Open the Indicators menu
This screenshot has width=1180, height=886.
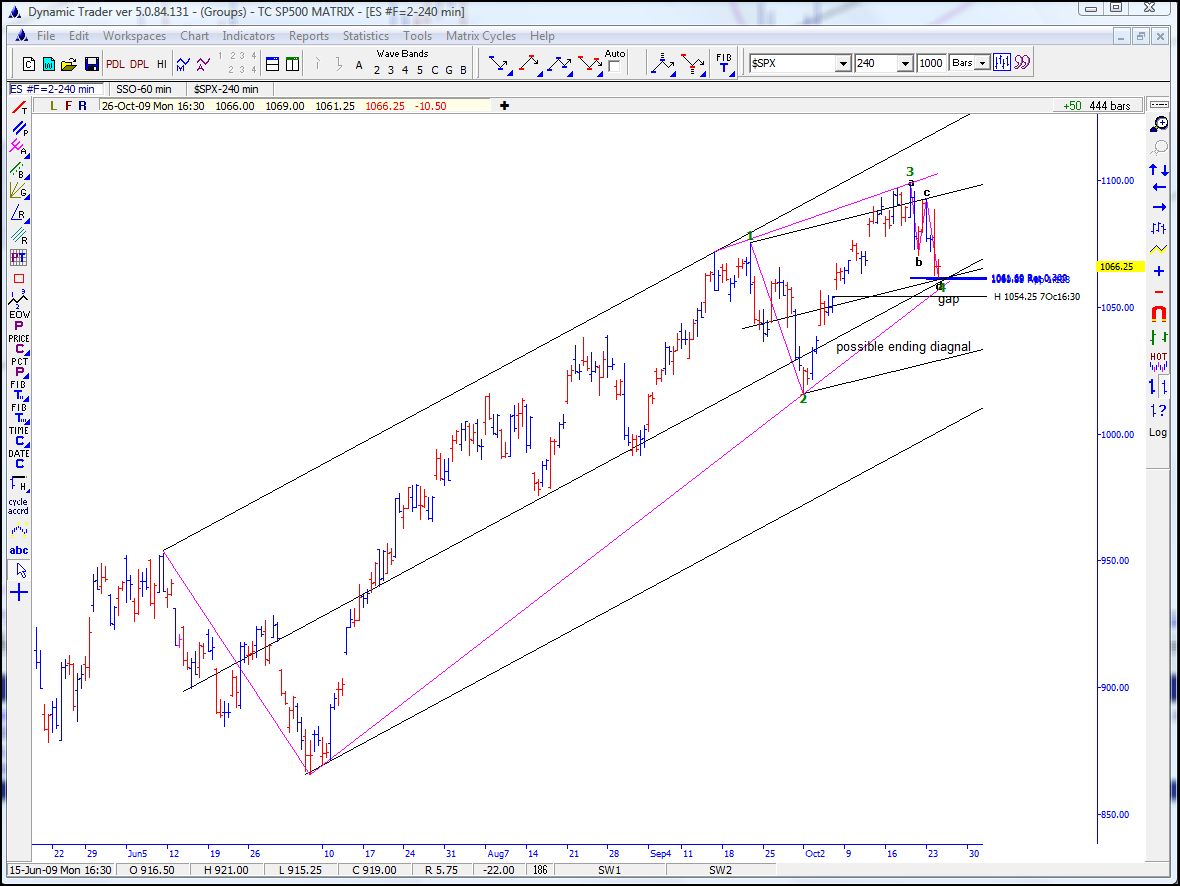(248, 35)
